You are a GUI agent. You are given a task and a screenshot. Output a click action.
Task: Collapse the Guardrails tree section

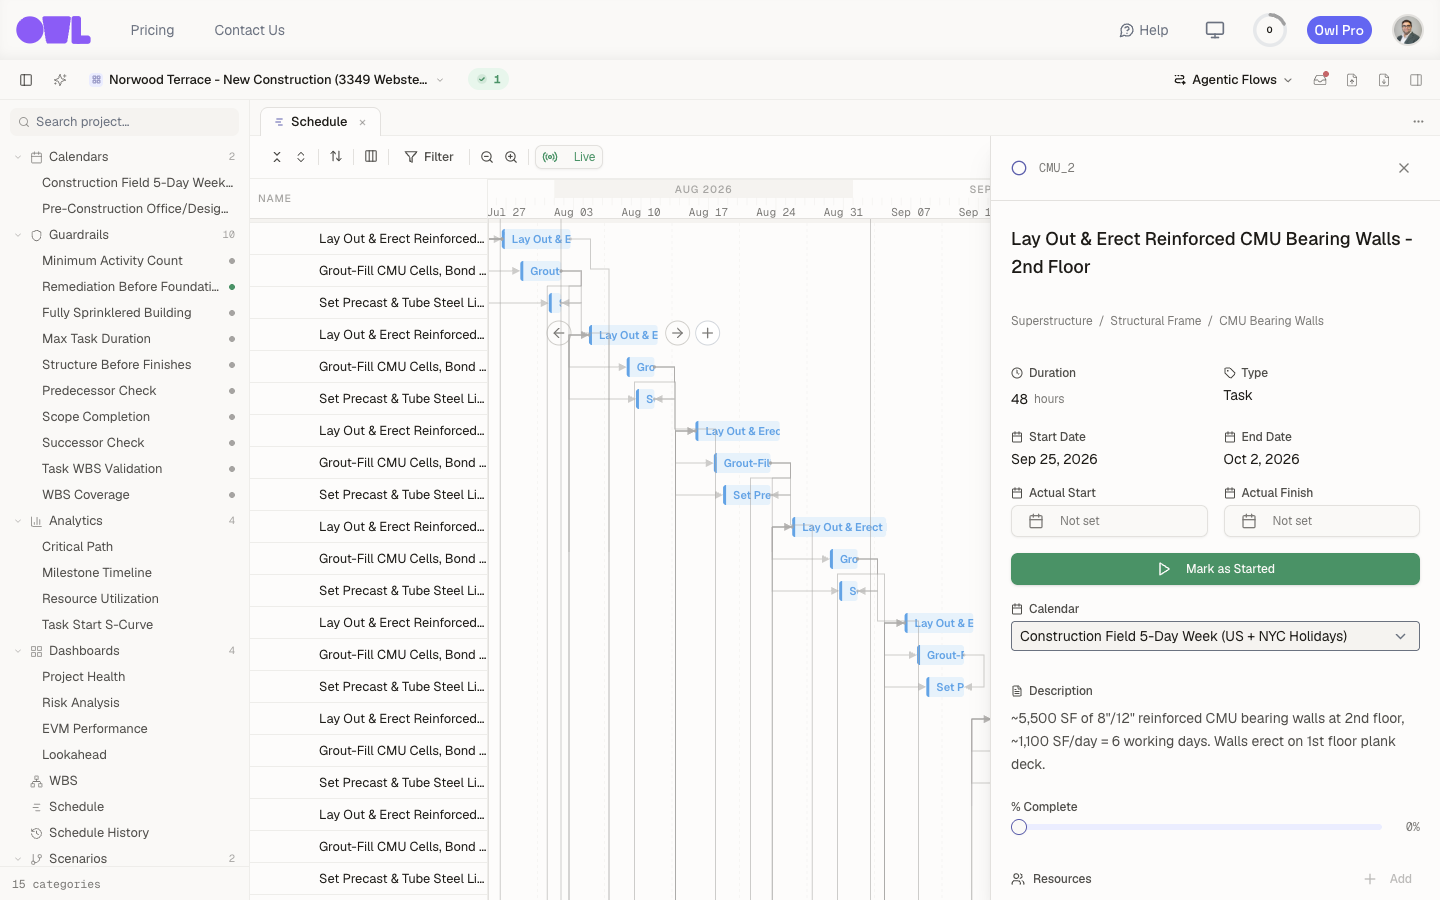pos(18,235)
